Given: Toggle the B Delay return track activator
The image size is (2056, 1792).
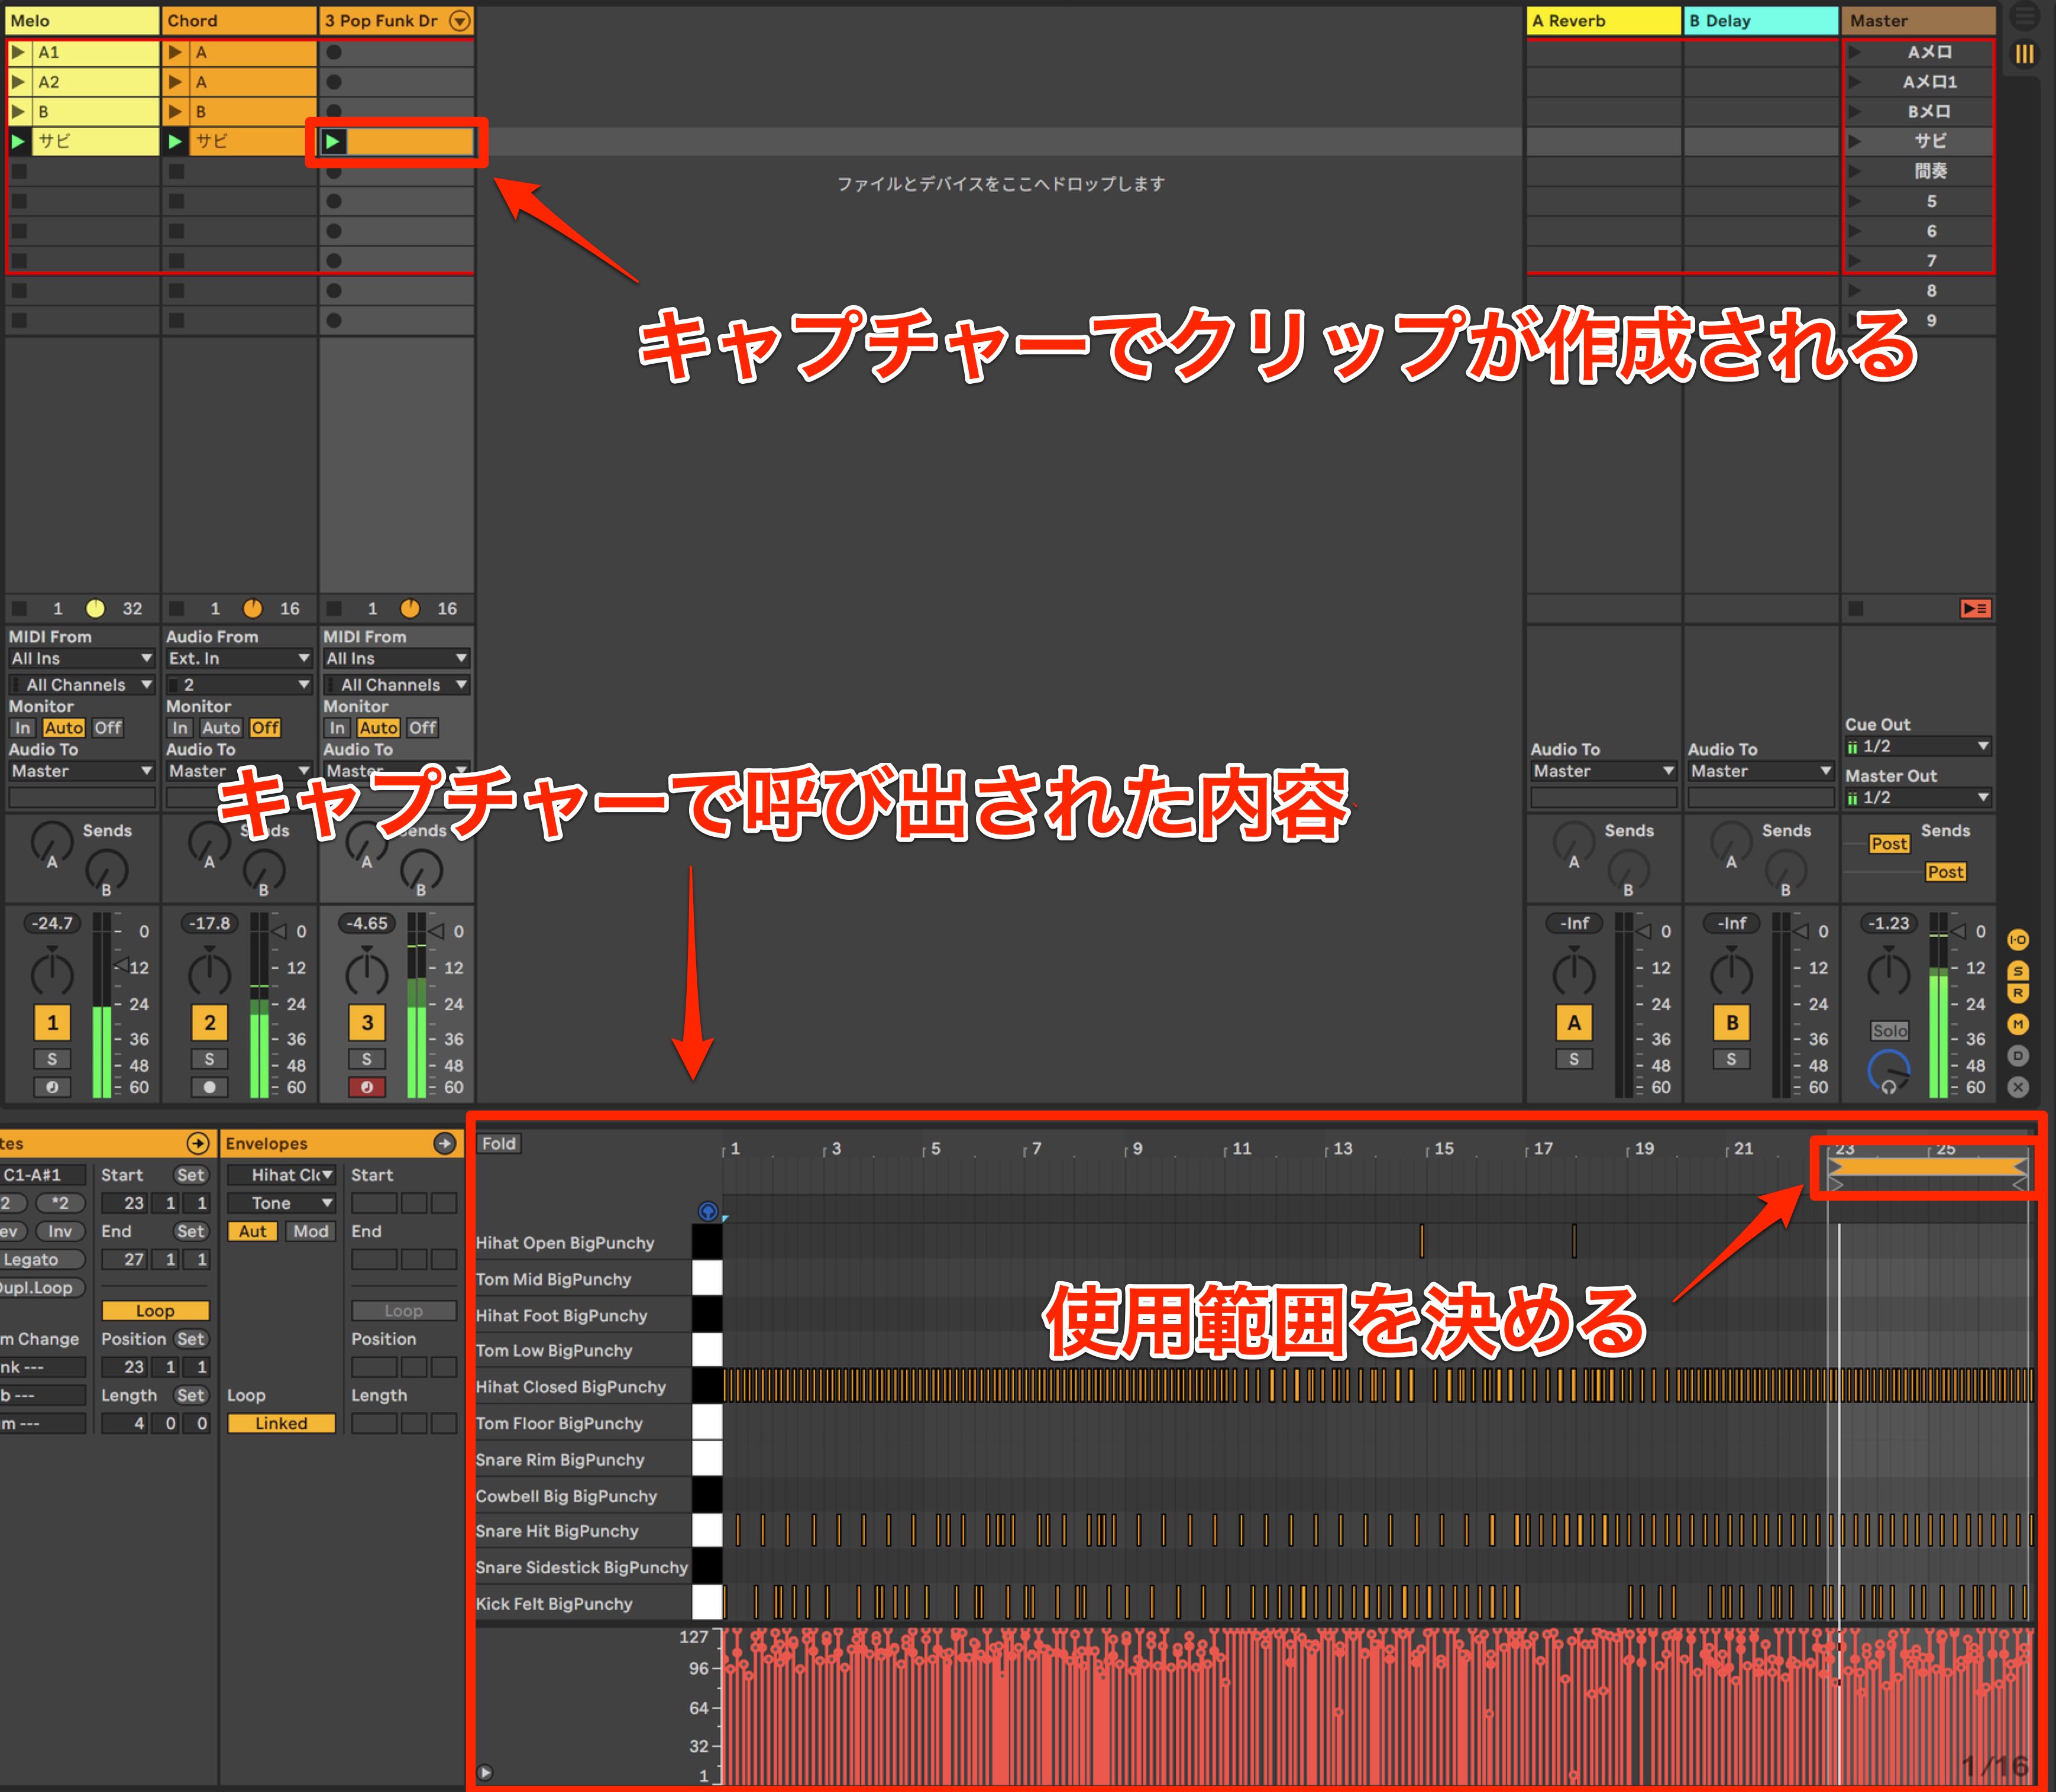Looking at the screenshot, I should point(1732,1022).
